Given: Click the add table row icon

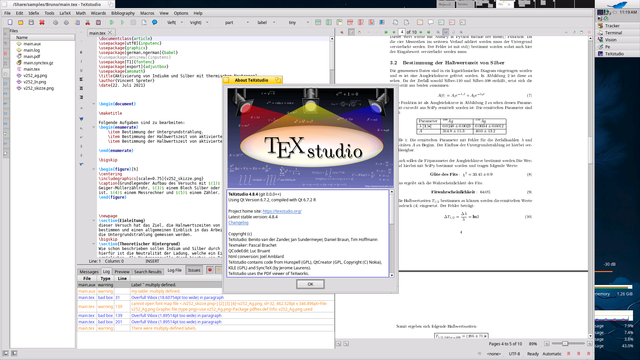Looking at the screenshot, I should pyautogui.click(x=318, y=22).
